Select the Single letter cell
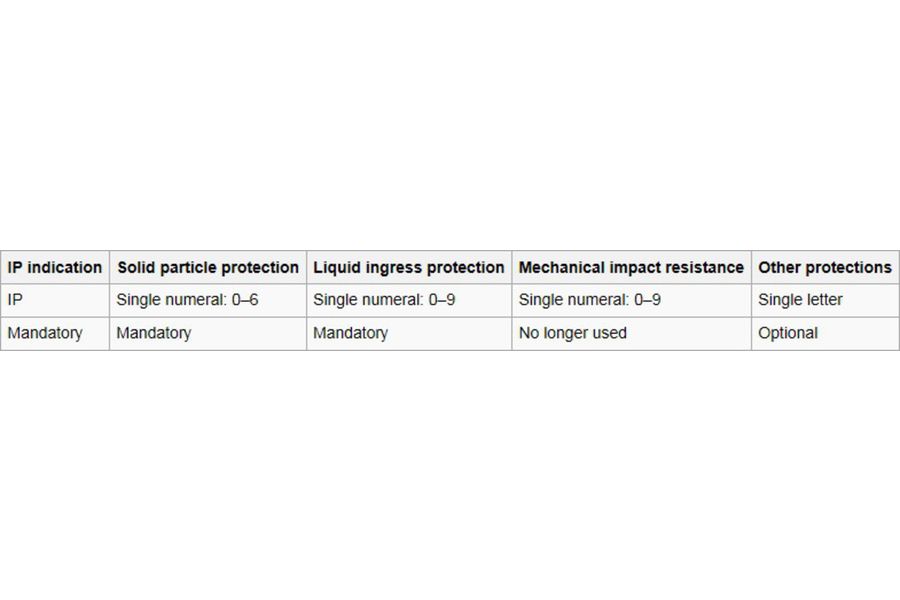 coord(825,300)
